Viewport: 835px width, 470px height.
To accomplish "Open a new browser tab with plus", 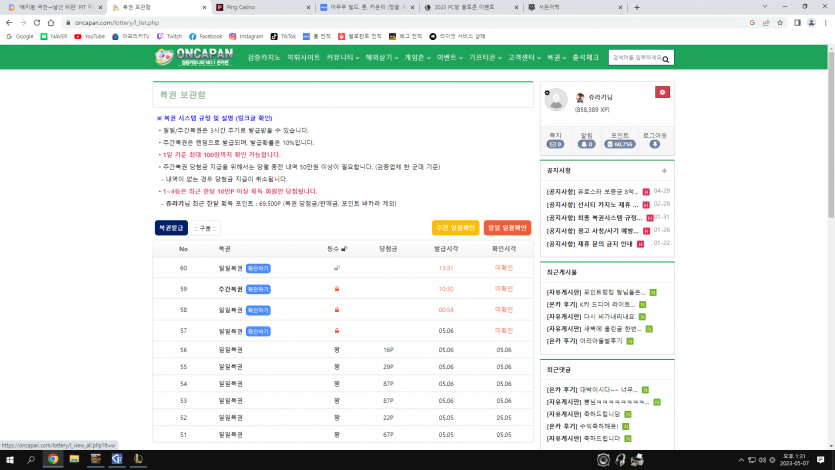I will [637, 7].
